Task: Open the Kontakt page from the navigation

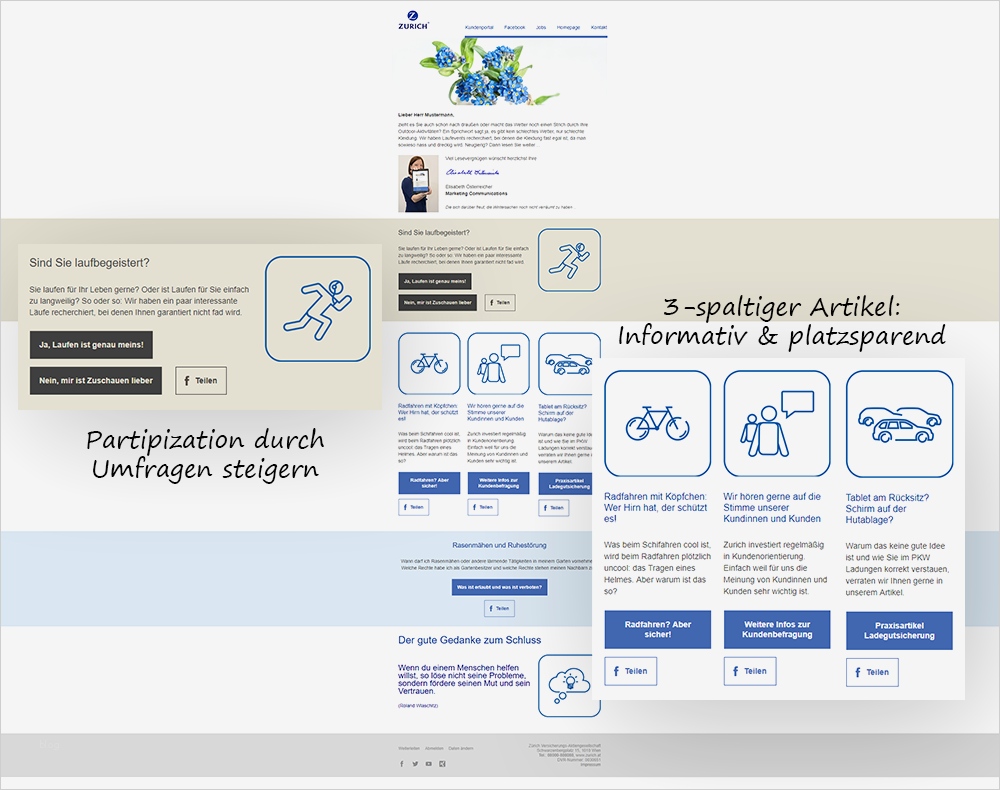Action: [x=598, y=27]
